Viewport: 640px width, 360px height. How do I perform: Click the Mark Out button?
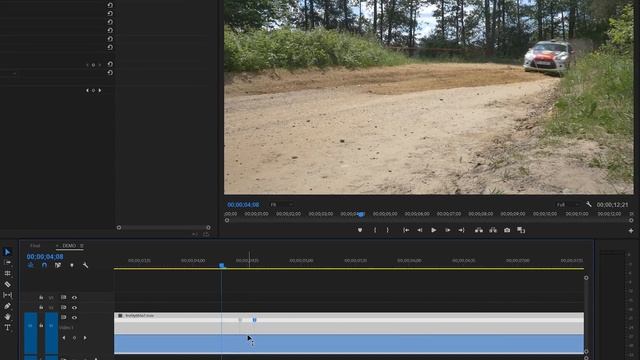[388, 230]
